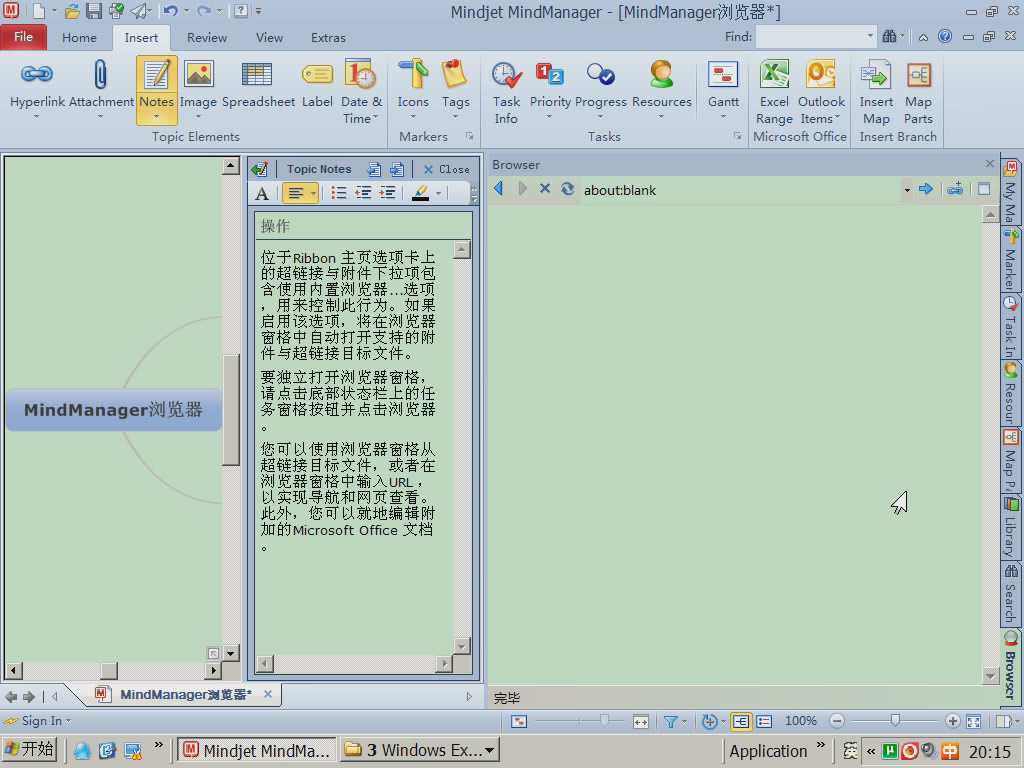Toggle the Notes button in Topic Elements

point(157,89)
